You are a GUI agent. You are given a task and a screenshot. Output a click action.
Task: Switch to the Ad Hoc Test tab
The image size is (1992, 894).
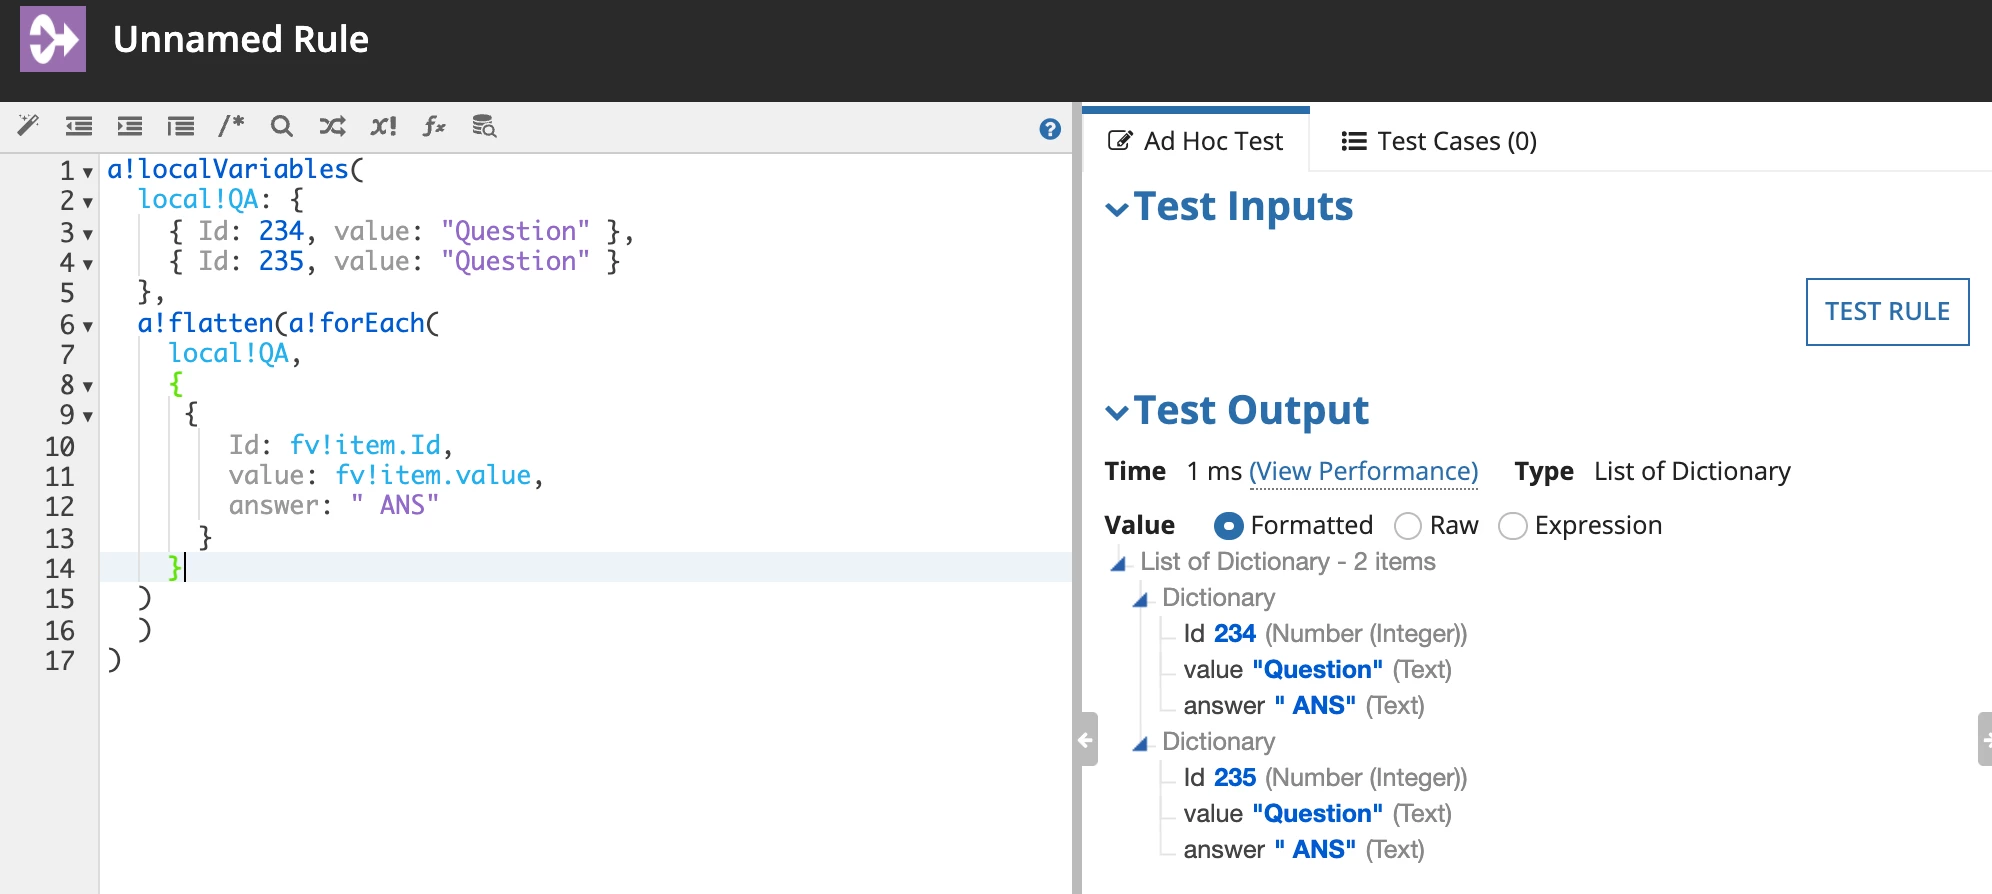click(x=1196, y=141)
